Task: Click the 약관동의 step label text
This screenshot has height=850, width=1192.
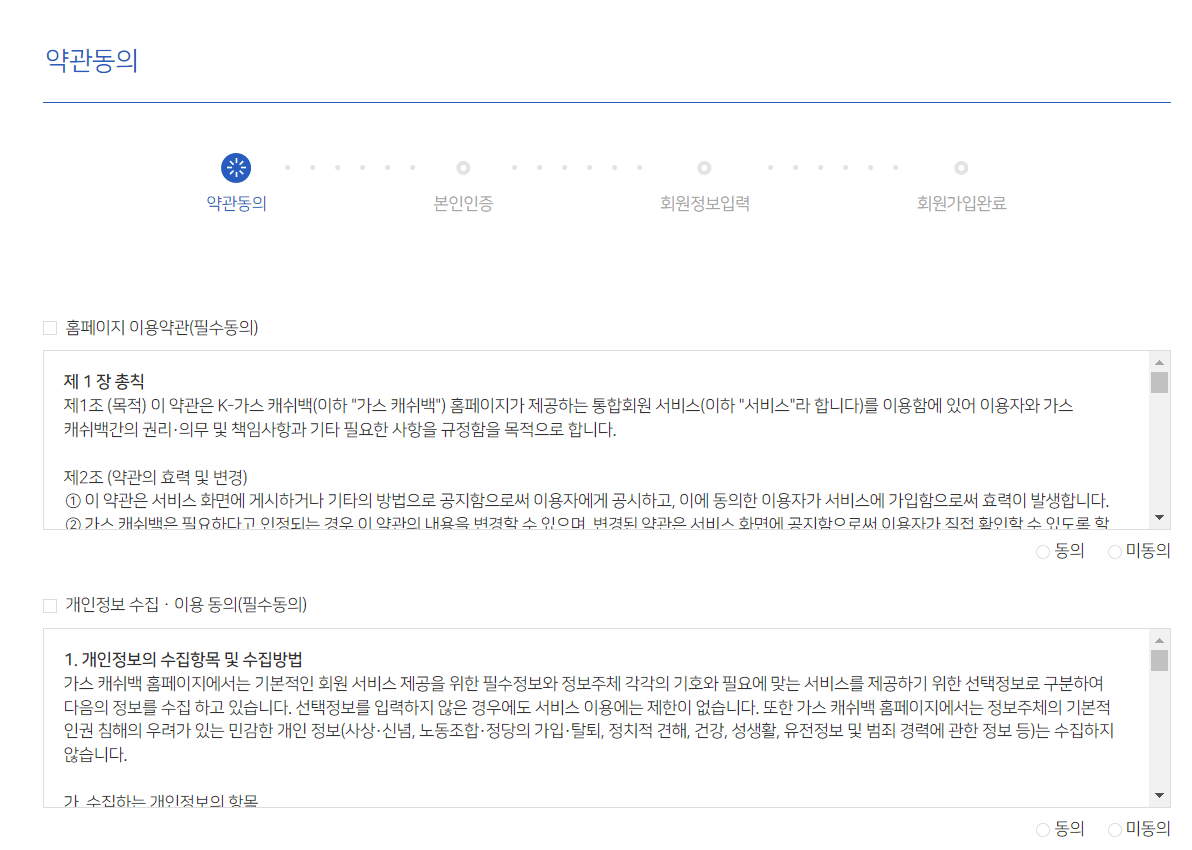Action: [x=235, y=203]
